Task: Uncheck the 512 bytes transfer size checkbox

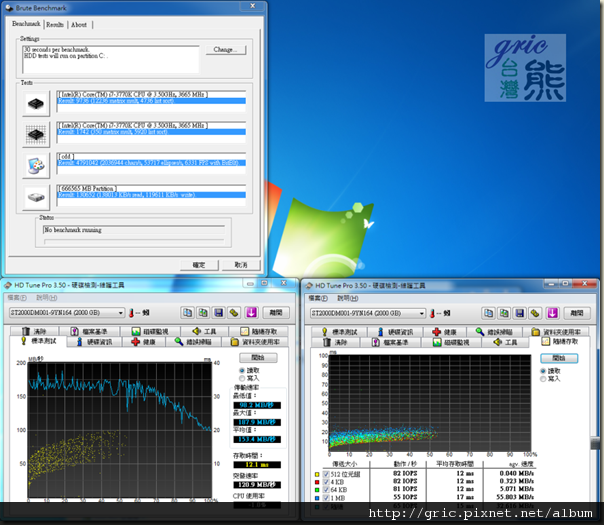Action: (326, 474)
